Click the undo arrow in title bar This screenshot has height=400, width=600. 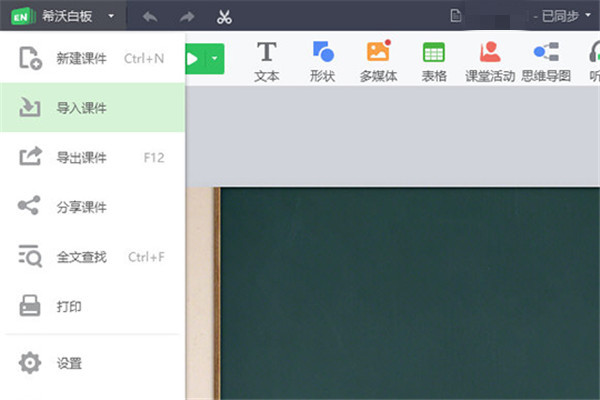click(150, 17)
